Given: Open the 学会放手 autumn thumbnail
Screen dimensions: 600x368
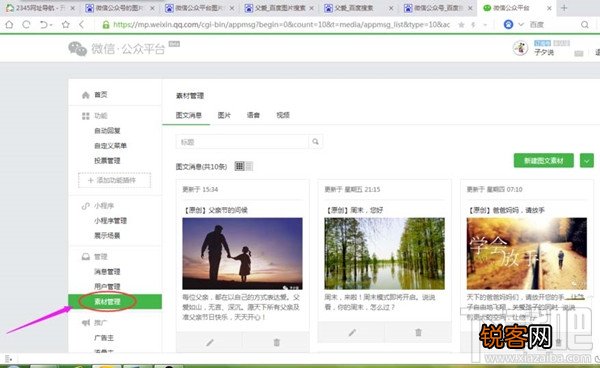Looking at the screenshot, I should coord(527,253).
